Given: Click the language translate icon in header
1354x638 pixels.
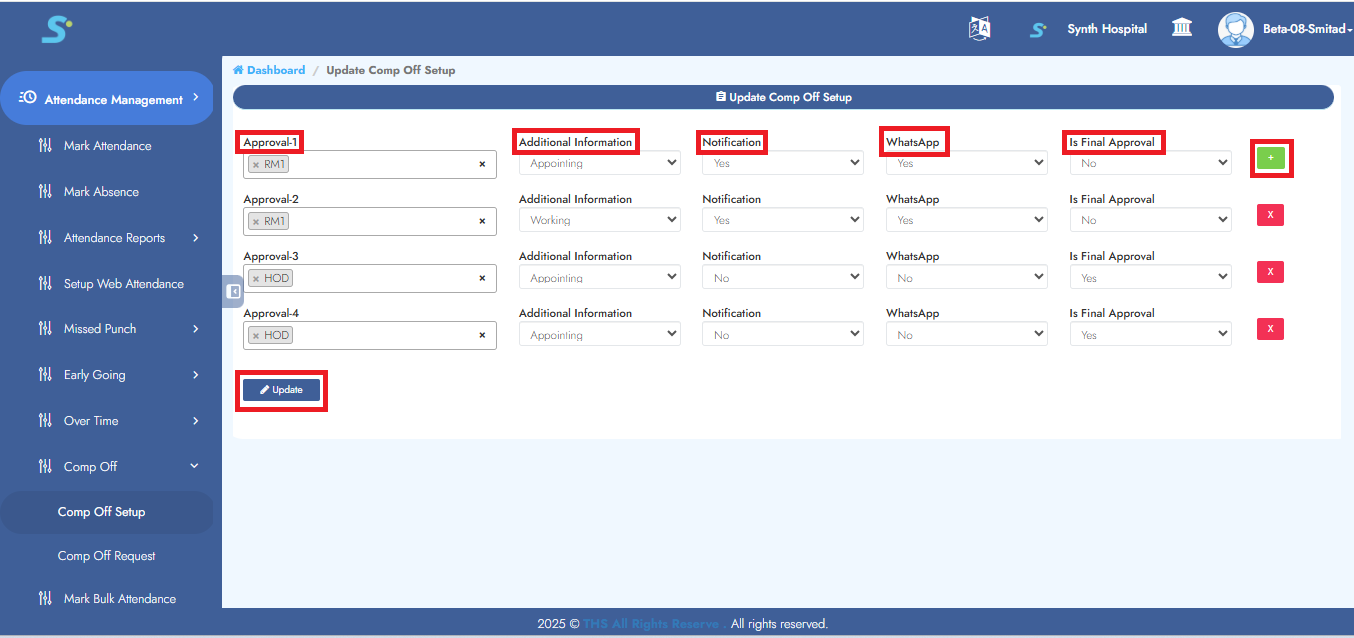Looking at the screenshot, I should (979, 29).
